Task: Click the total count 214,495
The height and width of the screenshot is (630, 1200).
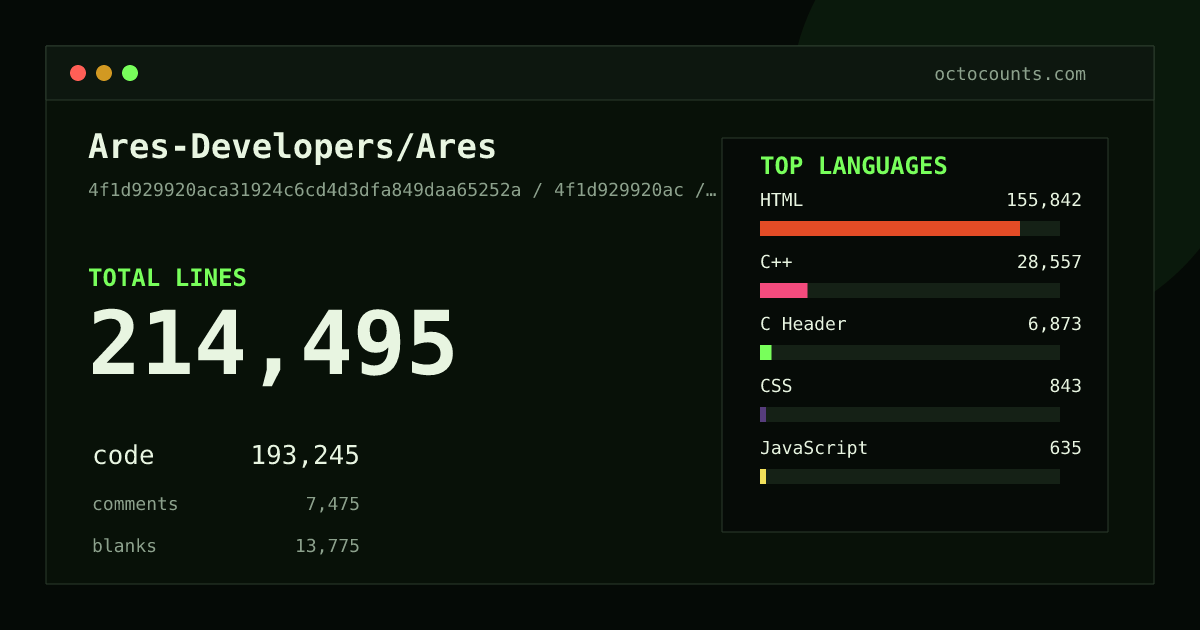Action: [x=272, y=345]
